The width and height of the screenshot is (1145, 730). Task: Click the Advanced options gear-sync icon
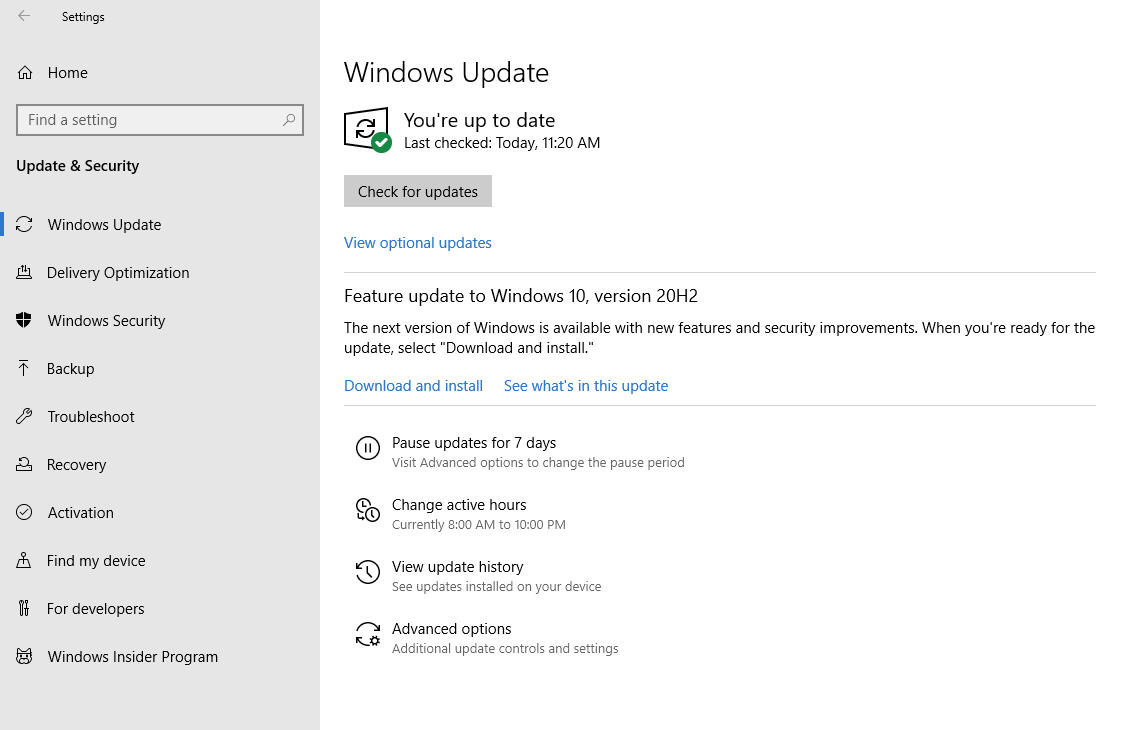click(367, 634)
